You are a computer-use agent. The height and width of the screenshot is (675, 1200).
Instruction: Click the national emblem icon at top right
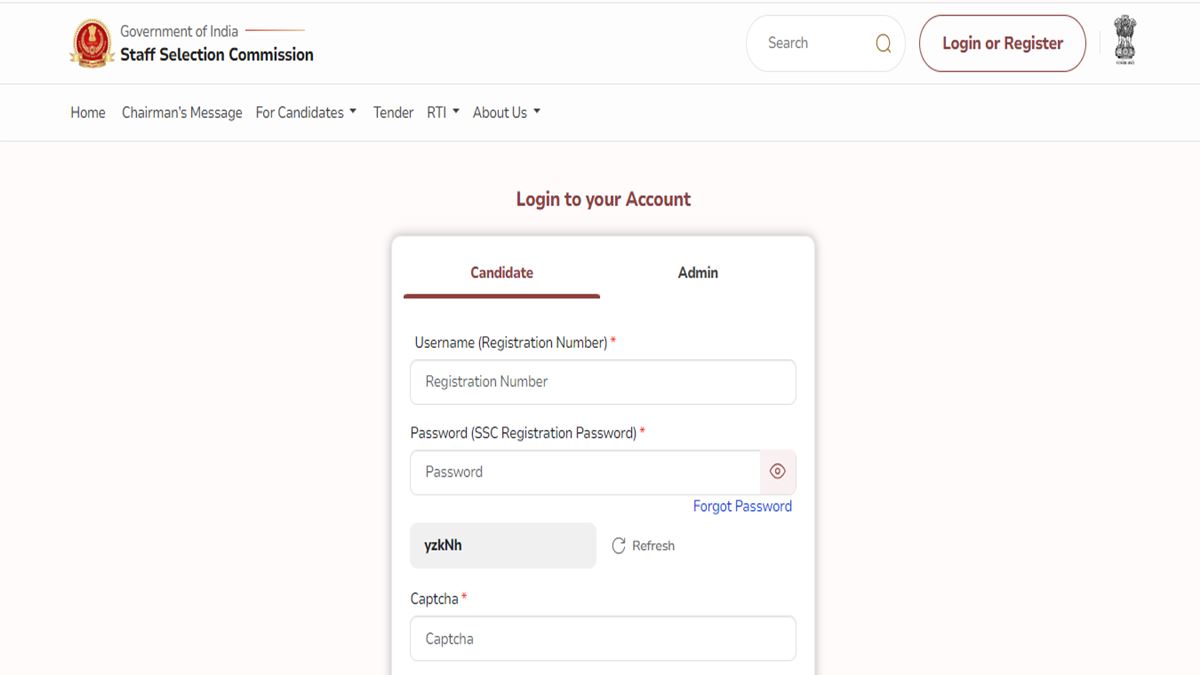click(1126, 40)
